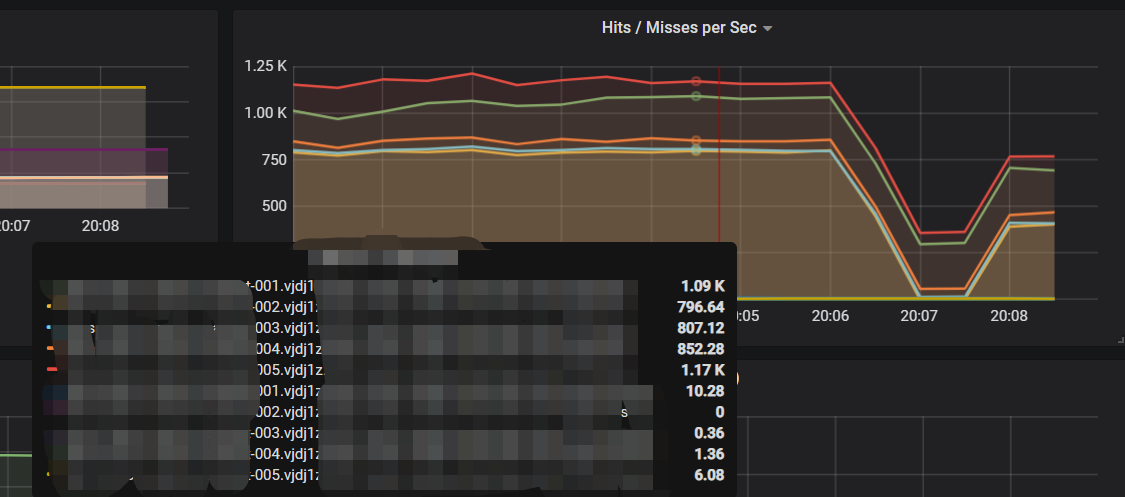Image resolution: width=1125 pixels, height=497 pixels.
Task: Click the blue series swatch in the 807.12 row
Action: pyautogui.click(x=50, y=327)
